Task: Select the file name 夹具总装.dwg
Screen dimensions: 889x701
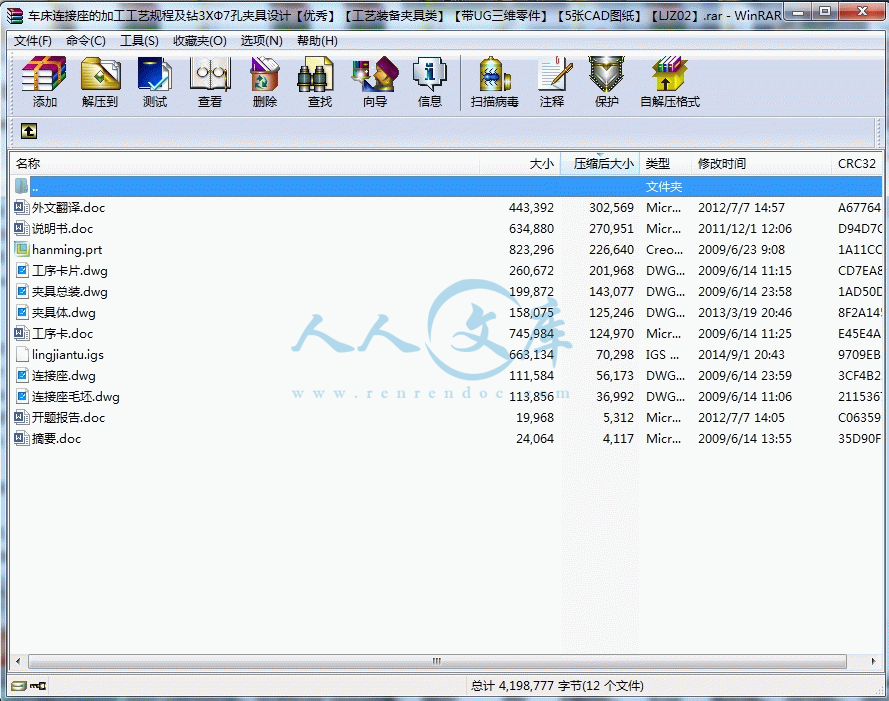Action: click(70, 292)
